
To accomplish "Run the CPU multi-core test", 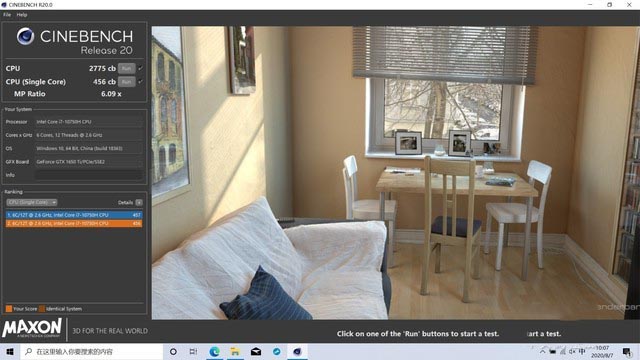I will (x=127, y=69).
